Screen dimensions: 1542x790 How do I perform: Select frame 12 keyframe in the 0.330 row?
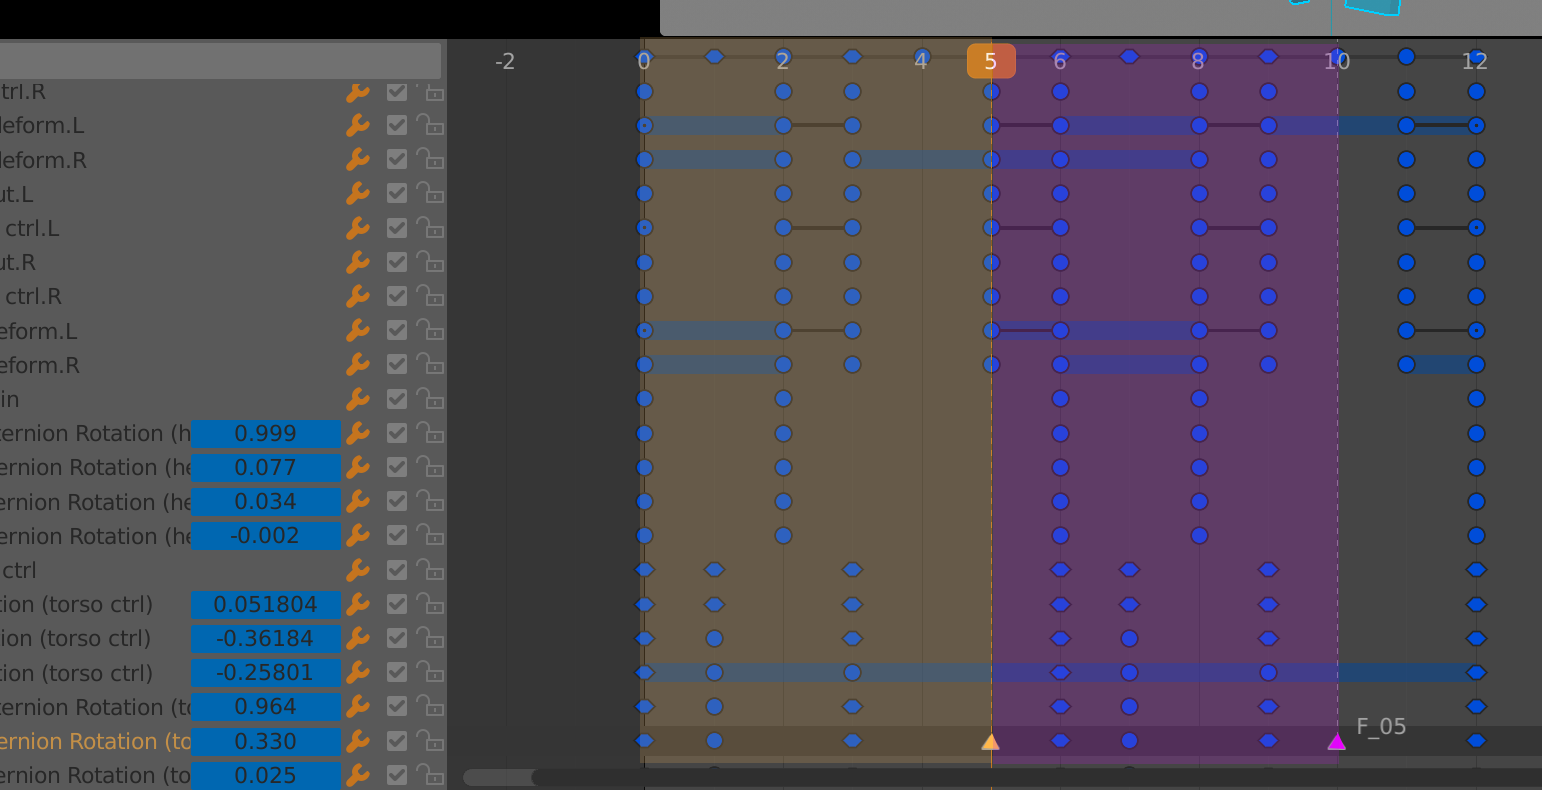coord(1476,741)
